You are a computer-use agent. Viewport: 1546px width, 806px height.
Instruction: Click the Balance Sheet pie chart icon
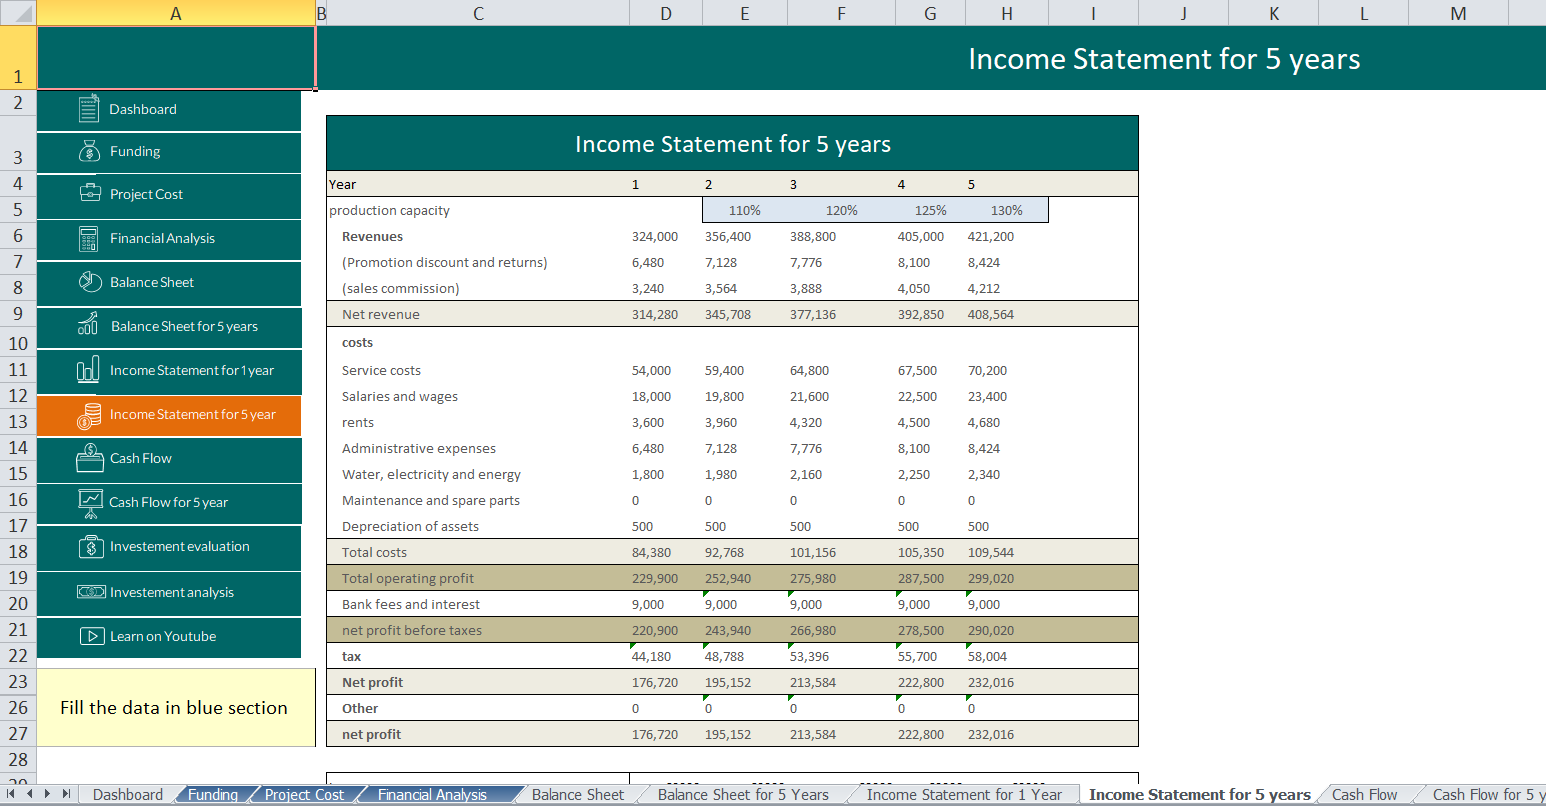click(90, 282)
